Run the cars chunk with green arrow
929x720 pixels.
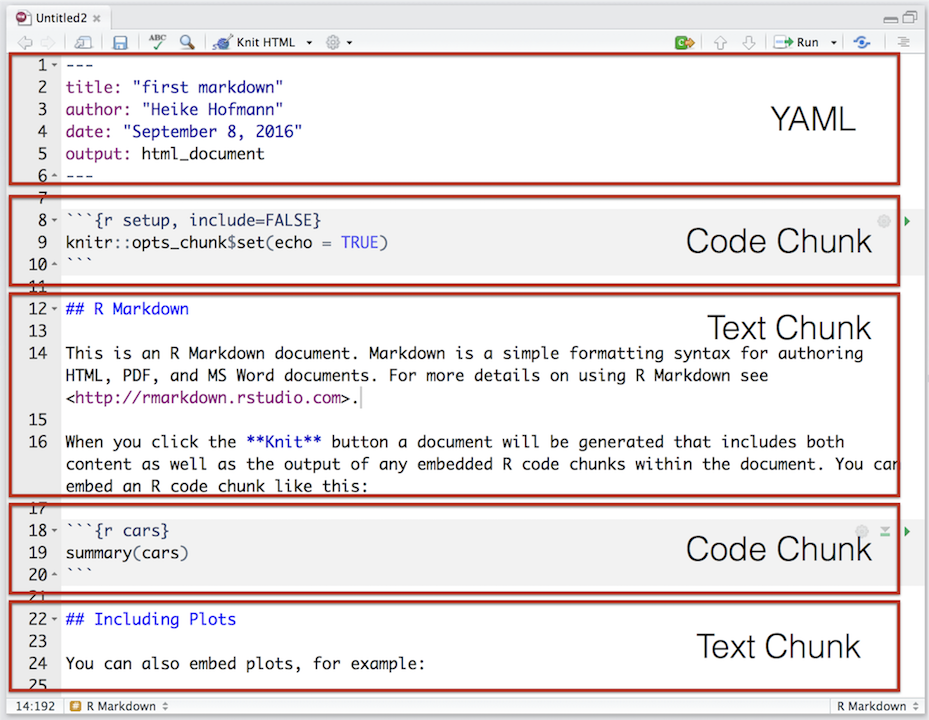pyautogui.click(x=907, y=531)
